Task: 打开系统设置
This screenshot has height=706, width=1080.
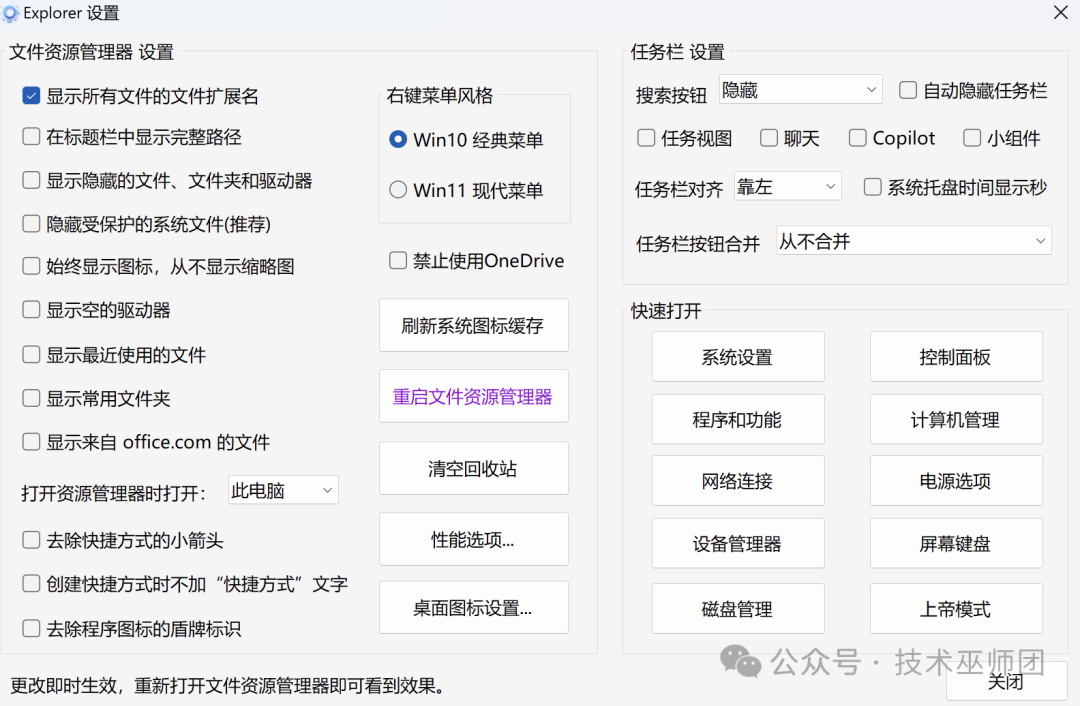Action: click(x=737, y=356)
